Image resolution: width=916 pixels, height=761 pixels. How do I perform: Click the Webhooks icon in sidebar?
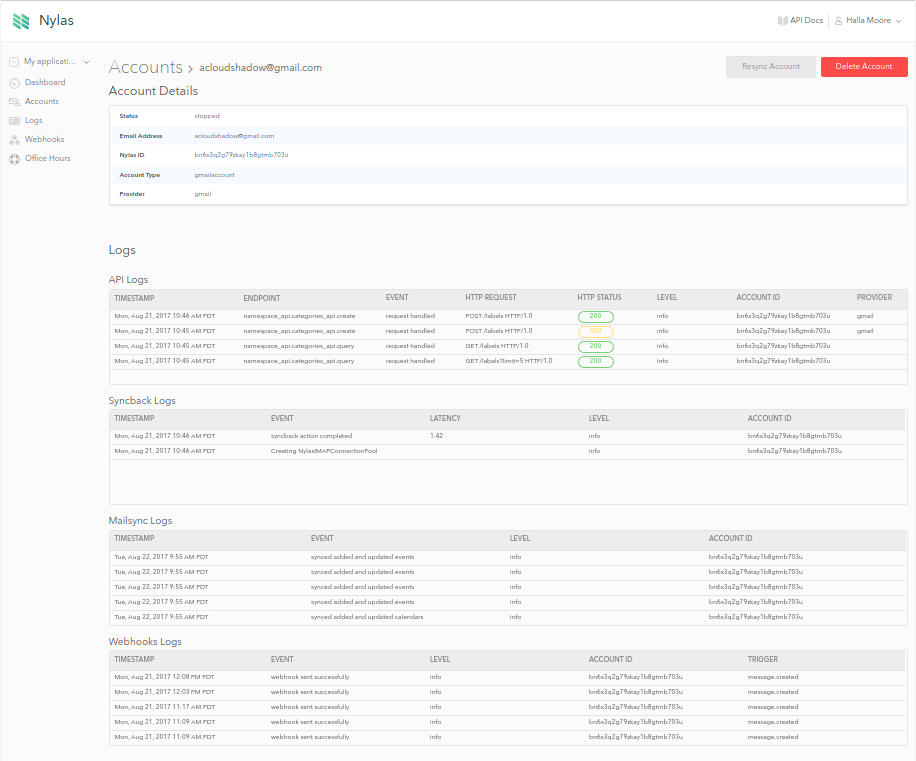pos(15,140)
